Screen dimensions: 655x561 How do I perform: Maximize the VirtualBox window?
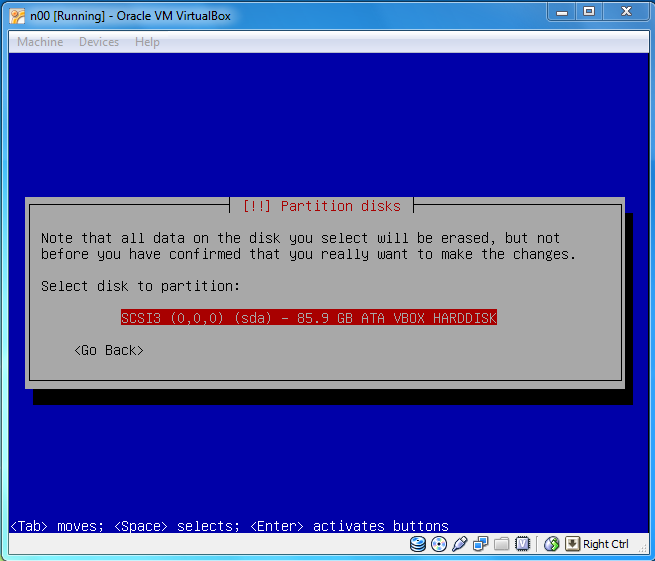[589, 12]
